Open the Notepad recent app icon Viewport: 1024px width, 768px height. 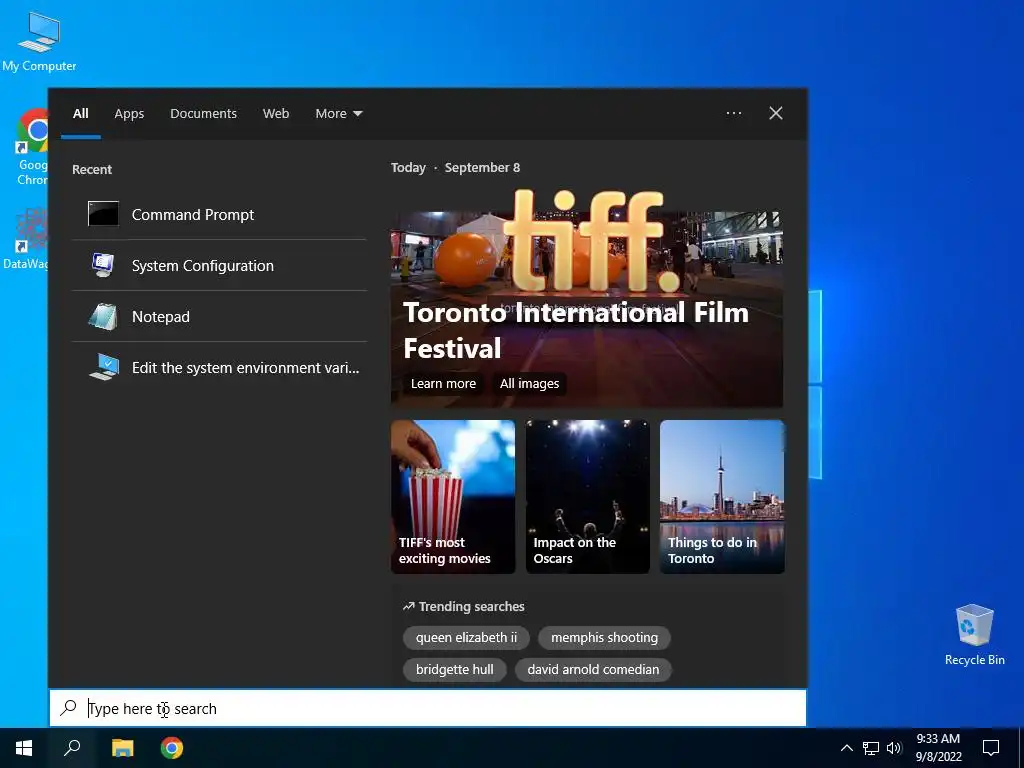coord(103,317)
